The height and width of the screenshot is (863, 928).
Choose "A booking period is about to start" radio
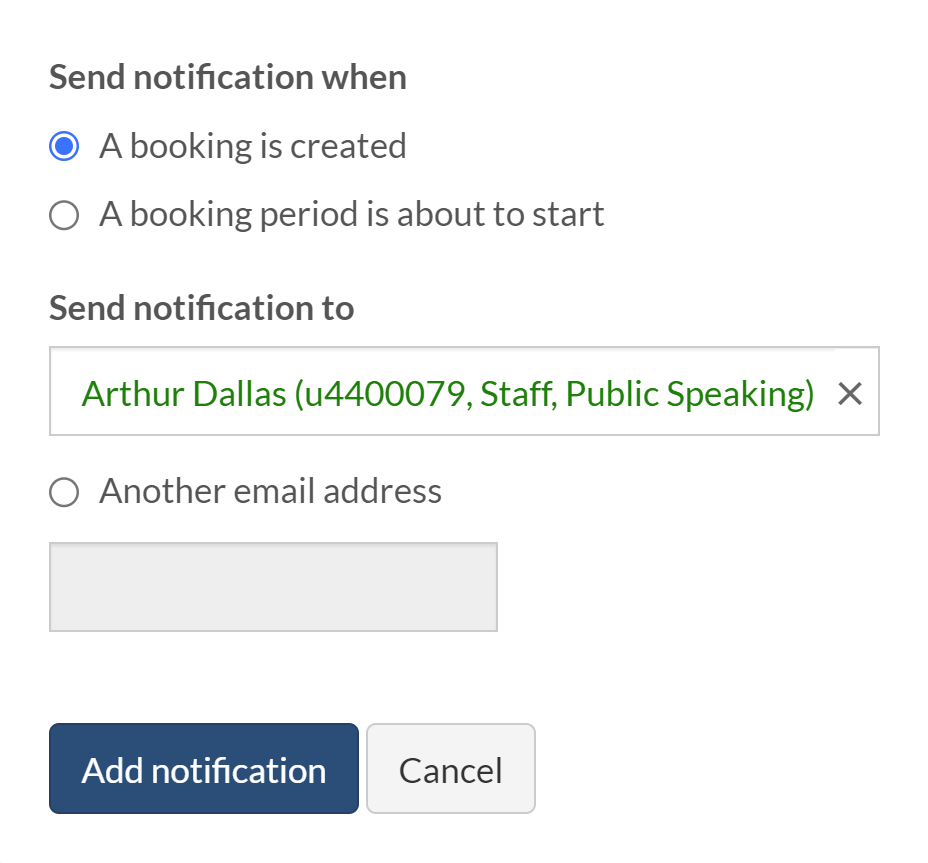click(x=64, y=215)
